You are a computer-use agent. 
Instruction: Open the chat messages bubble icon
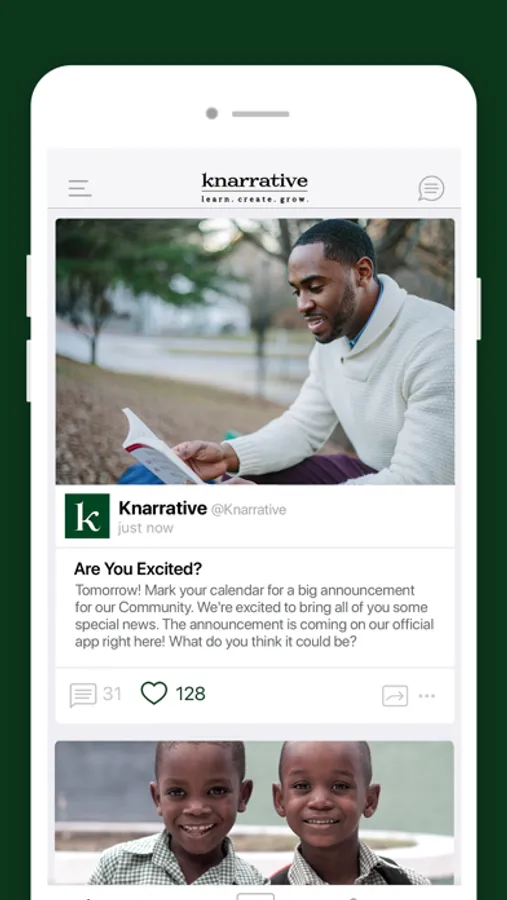(431, 188)
